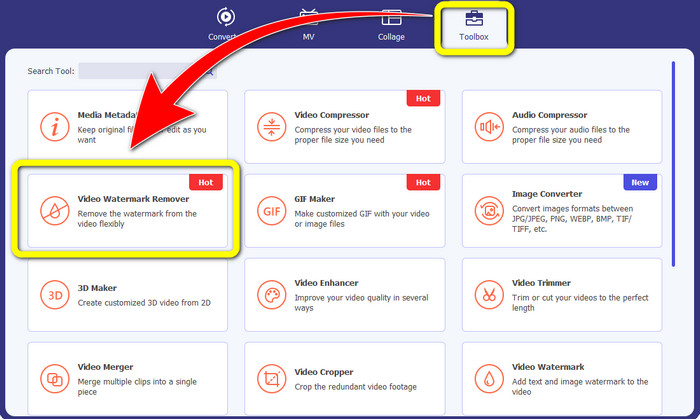Select the Video Compressor icon
Viewport: 700px width, 419px height.
pos(271,127)
